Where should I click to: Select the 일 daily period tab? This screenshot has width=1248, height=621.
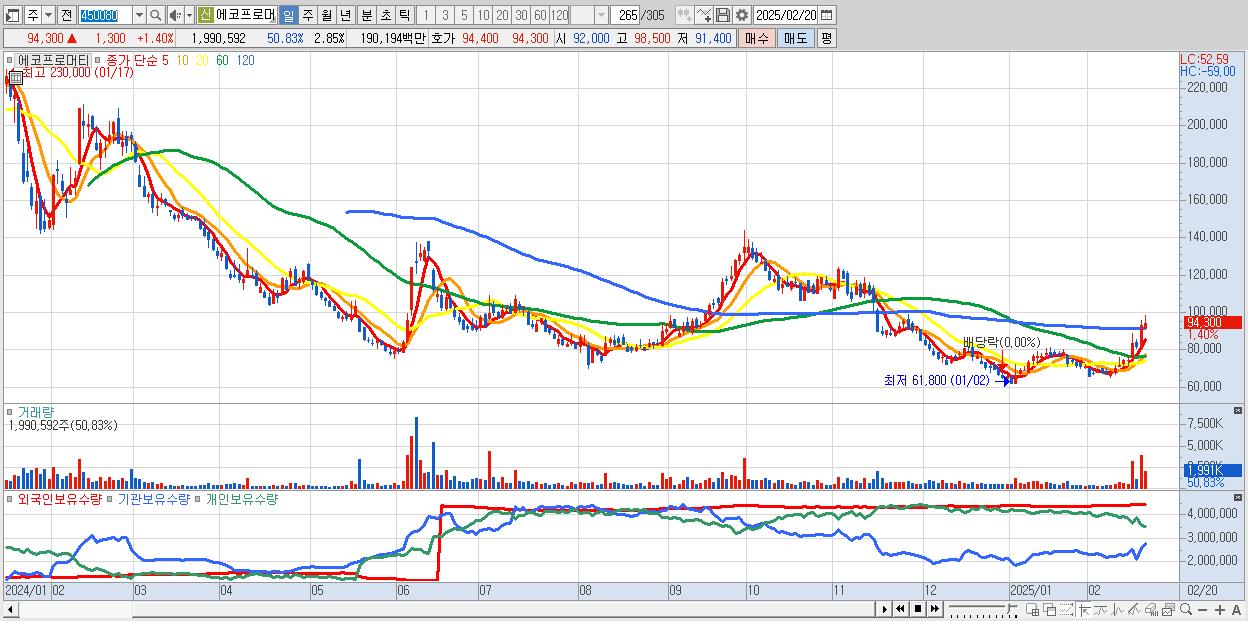(288, 15)
